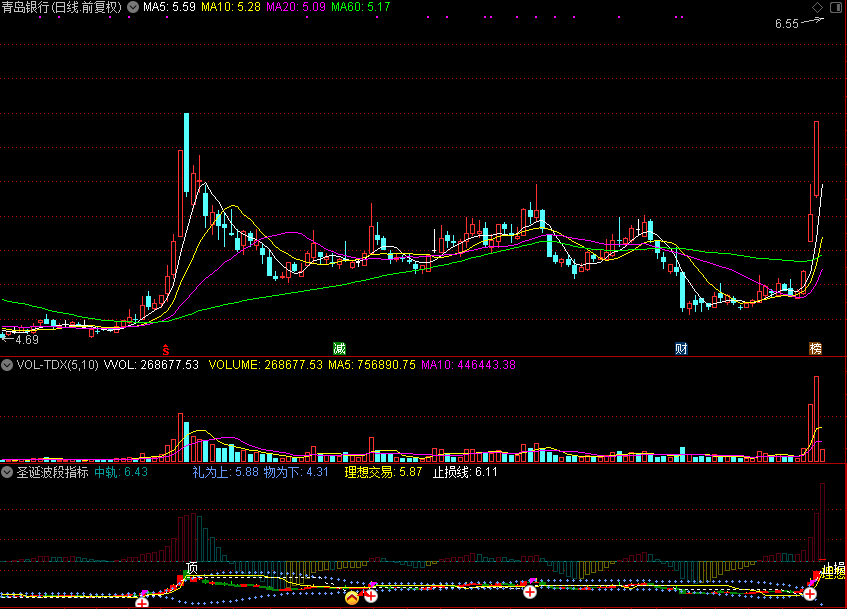Click the 理想交易: 5.87 value
The height and width of the screenshot is (609, 847).
coord(384,472)
